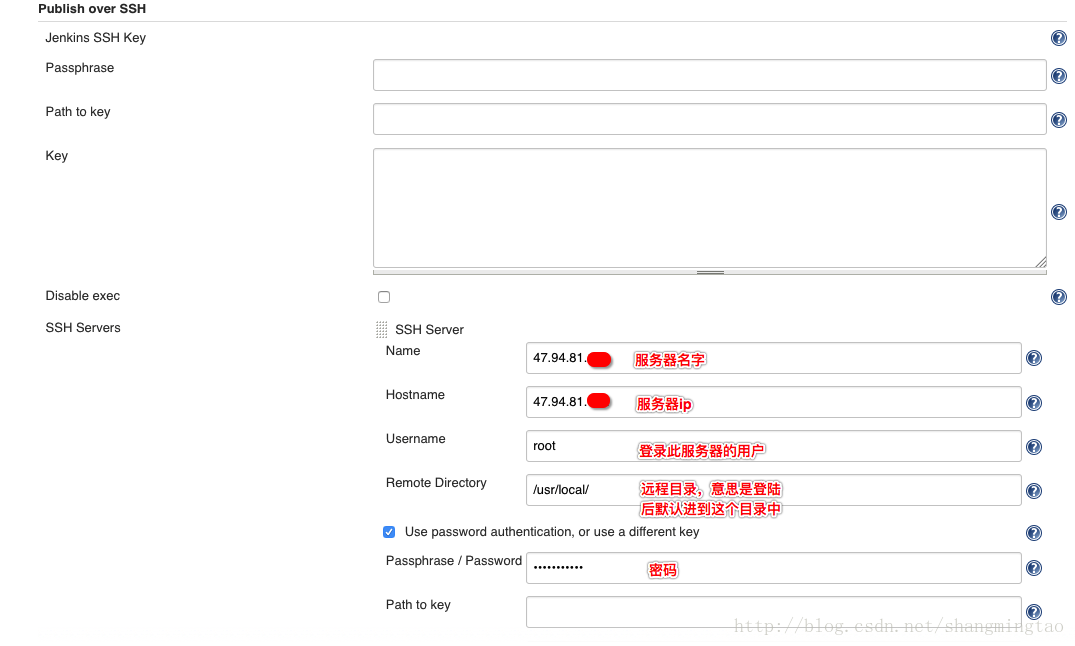This screenshot has height=646, width=1075.
Task: Click the Remote Directory field /usr/local/
Action: [773, 490]
